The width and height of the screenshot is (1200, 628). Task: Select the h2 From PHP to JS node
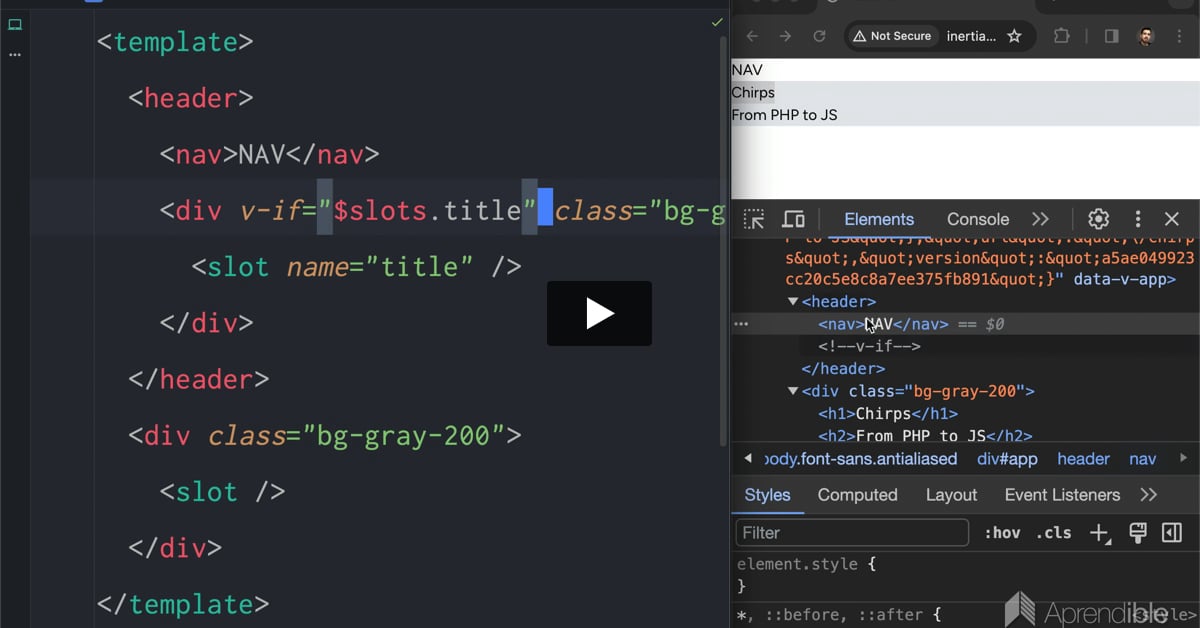[925, 435]
